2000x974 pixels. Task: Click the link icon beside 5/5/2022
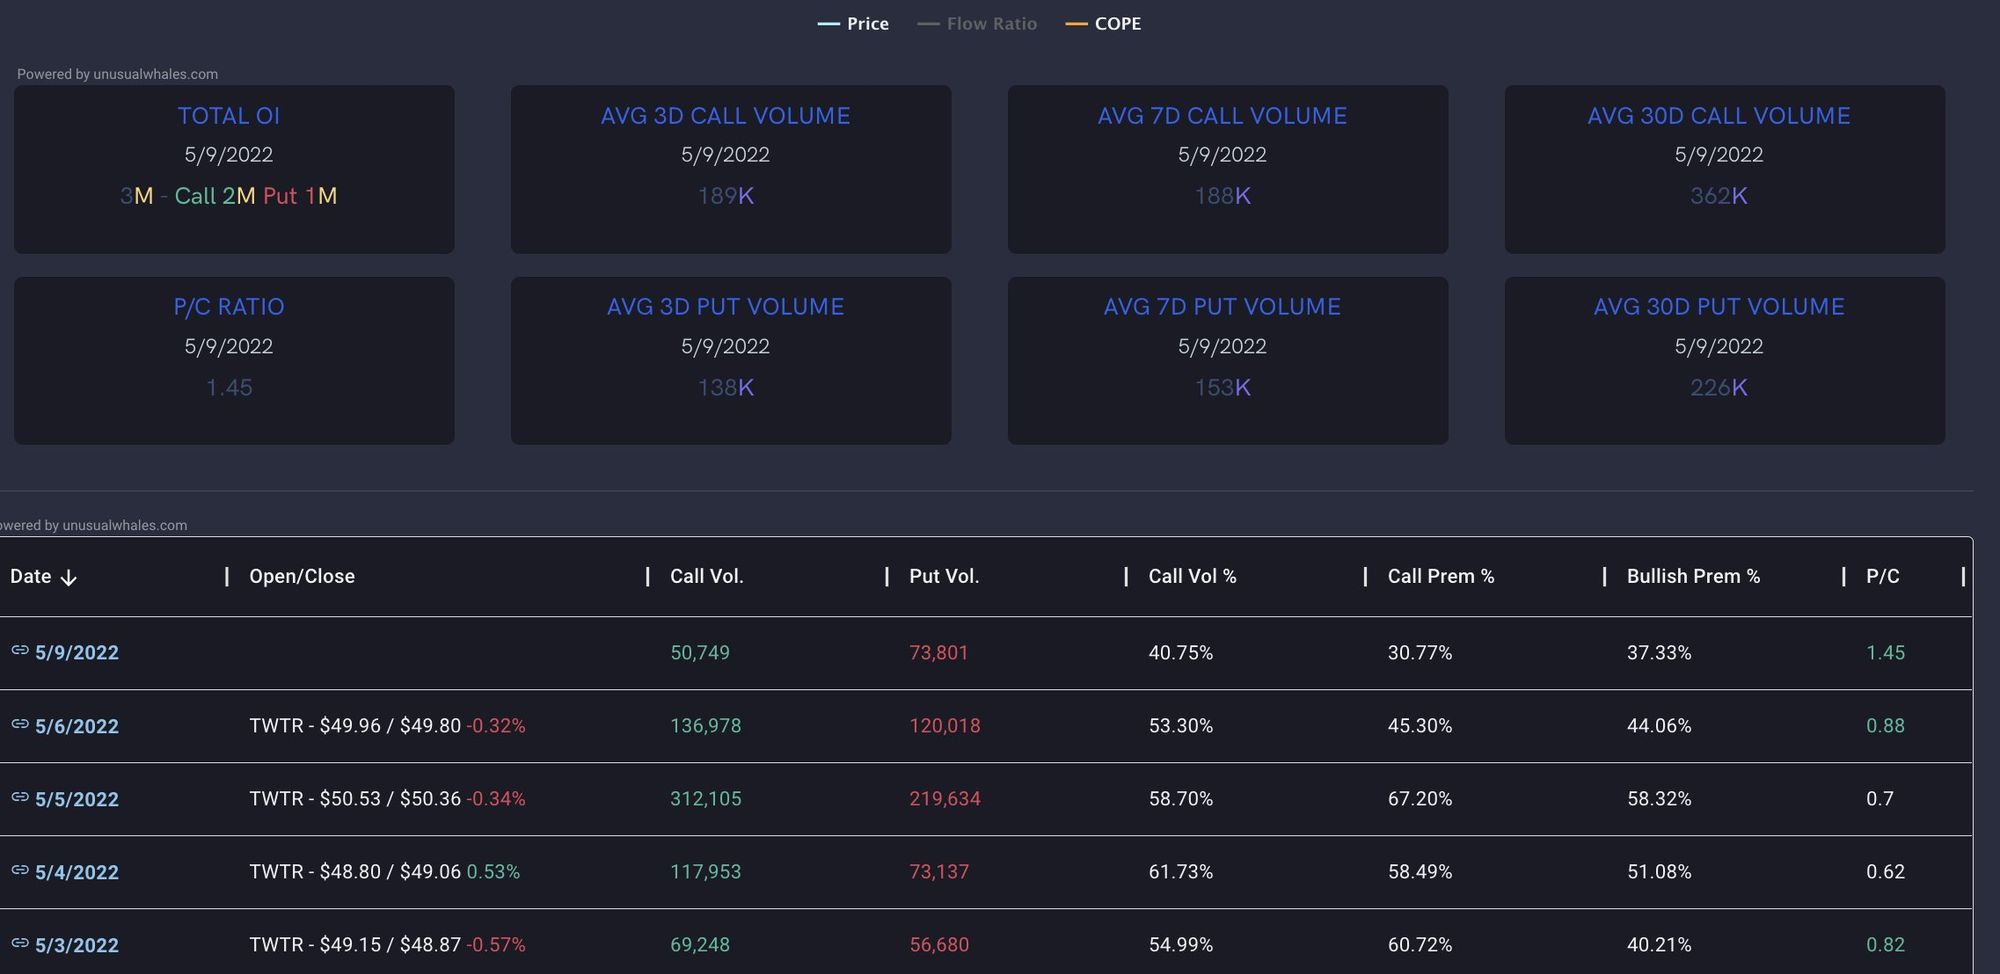tap(19, 797)
